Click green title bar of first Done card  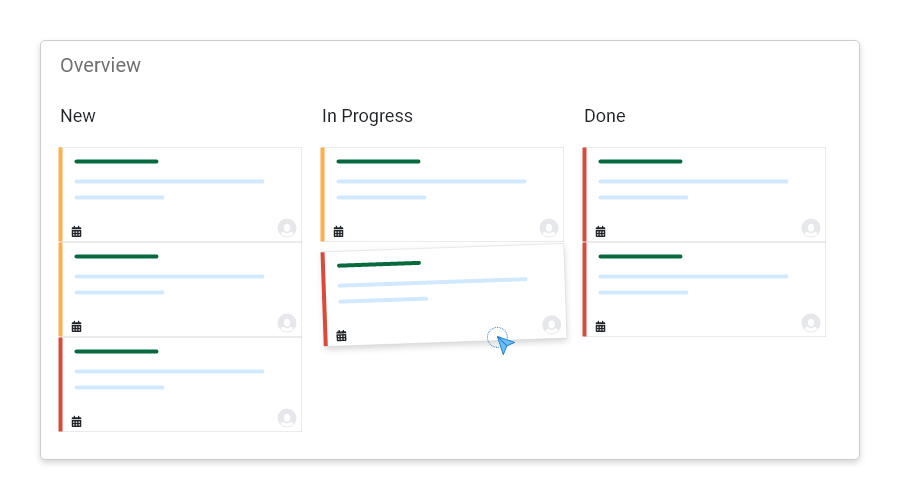click(640, 161)
